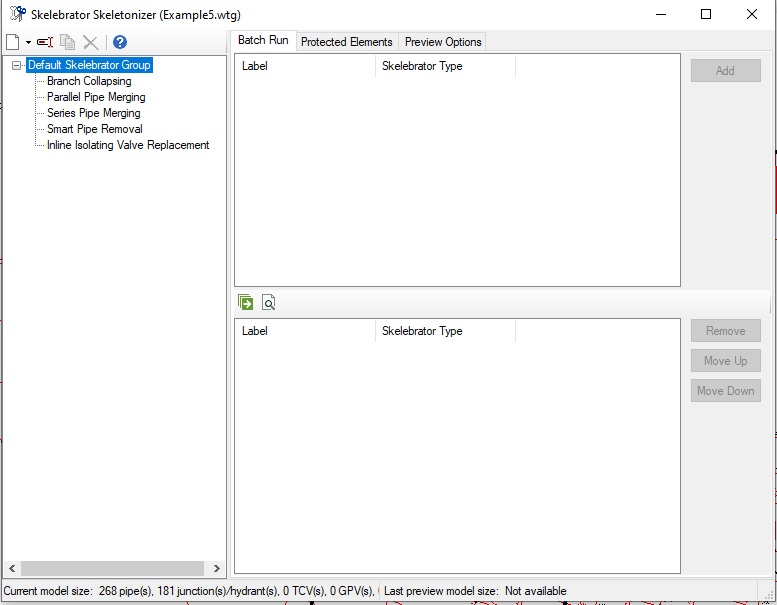Click the Last preview model size status
Image resolution: width=777 pixels, height=605 pixels.
[475, 591]
